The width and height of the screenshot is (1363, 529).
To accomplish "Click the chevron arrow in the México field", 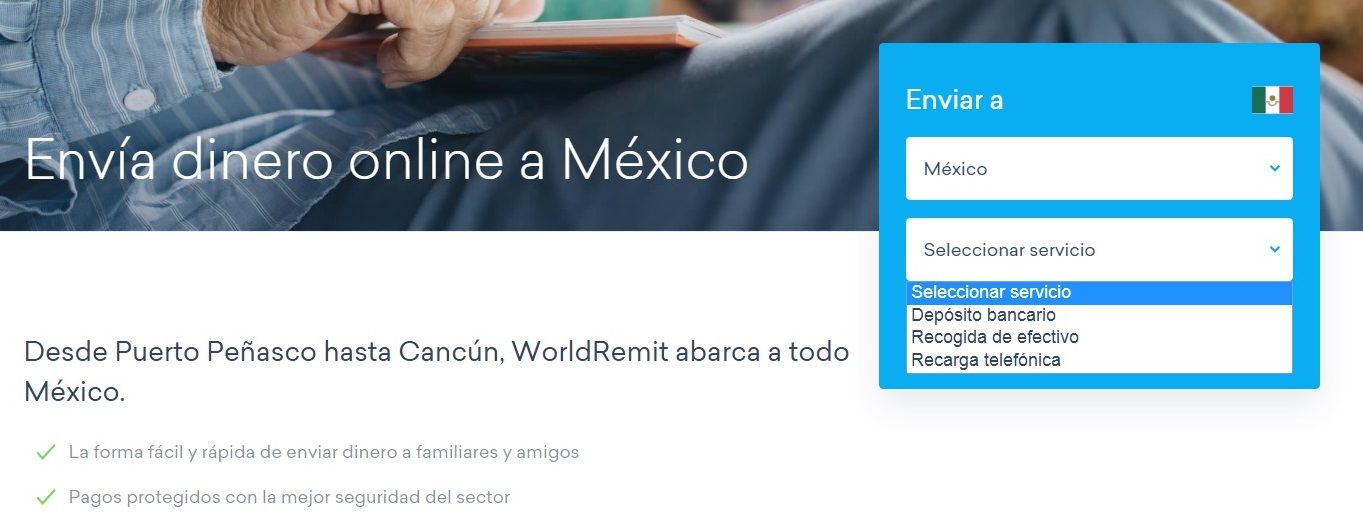I will click(1274, 168).
